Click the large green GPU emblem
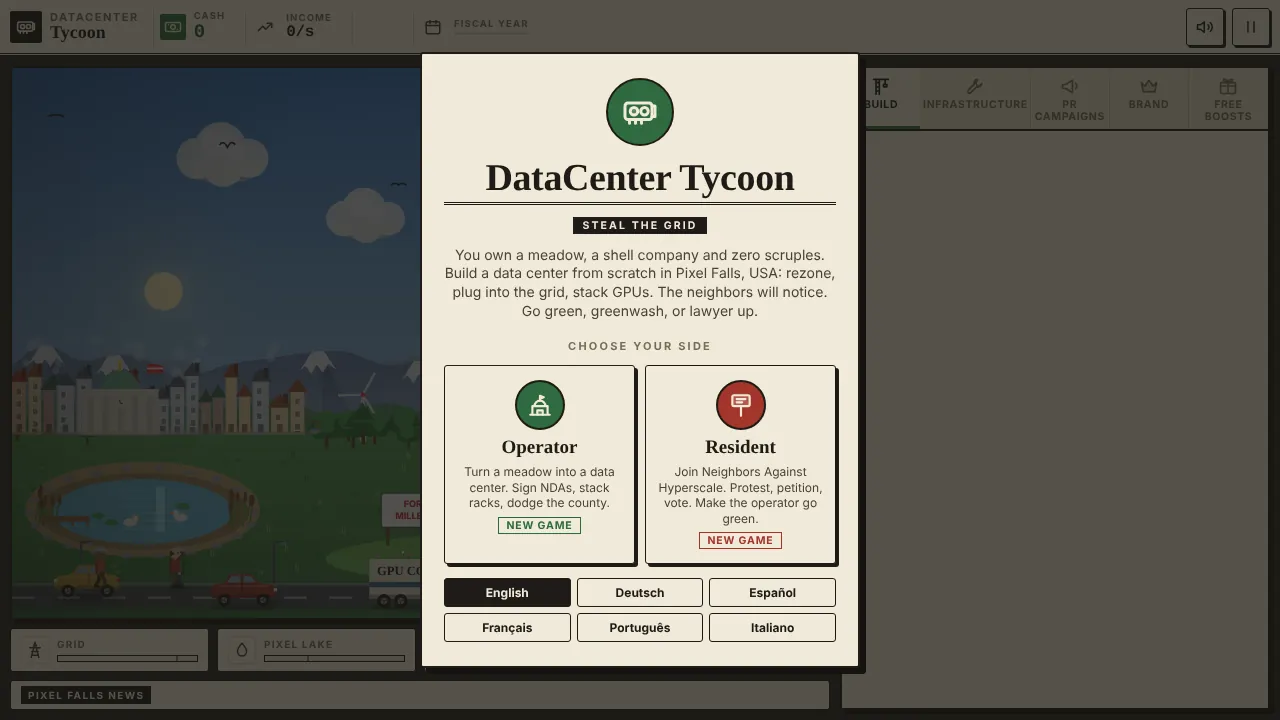This screenshot has height=720, width=1280. 640,112
